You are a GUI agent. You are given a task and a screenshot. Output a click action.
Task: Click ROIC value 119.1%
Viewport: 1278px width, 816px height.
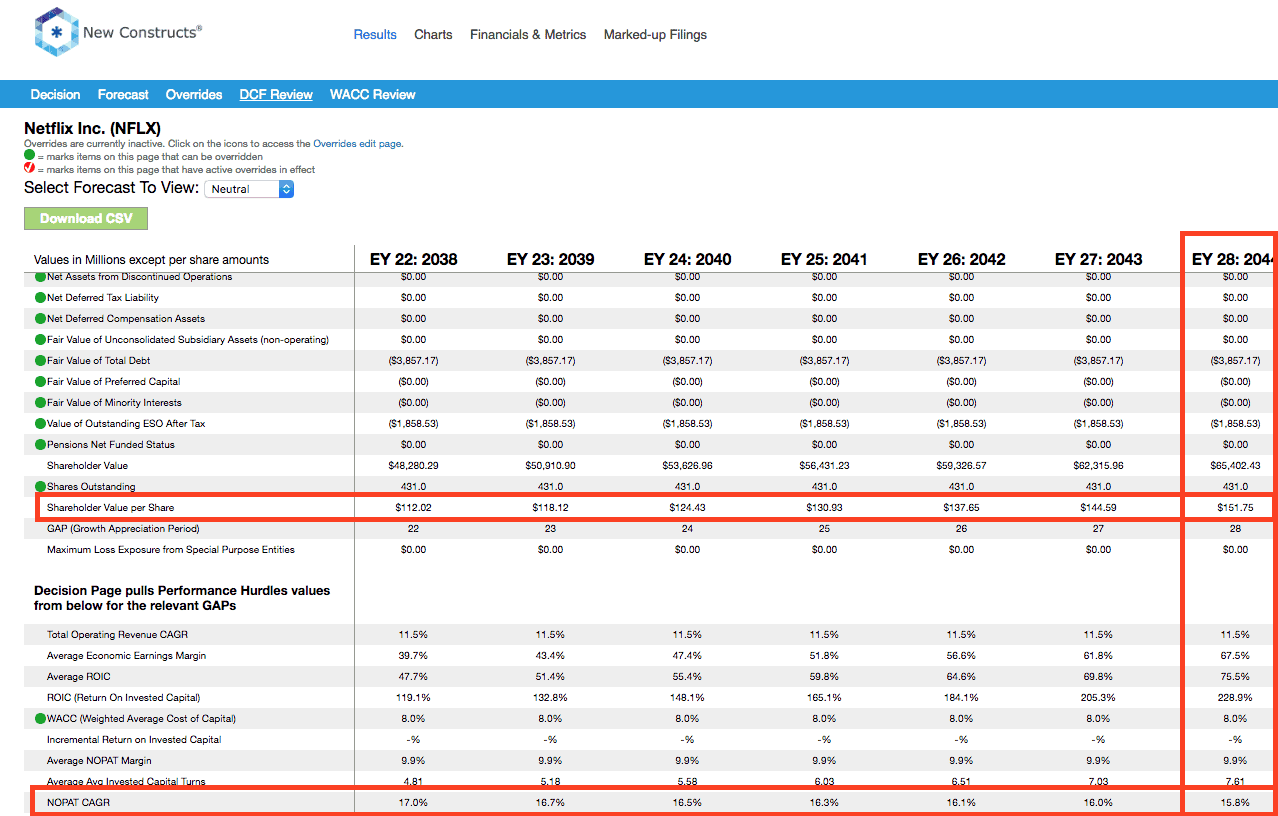coord(413,698)
